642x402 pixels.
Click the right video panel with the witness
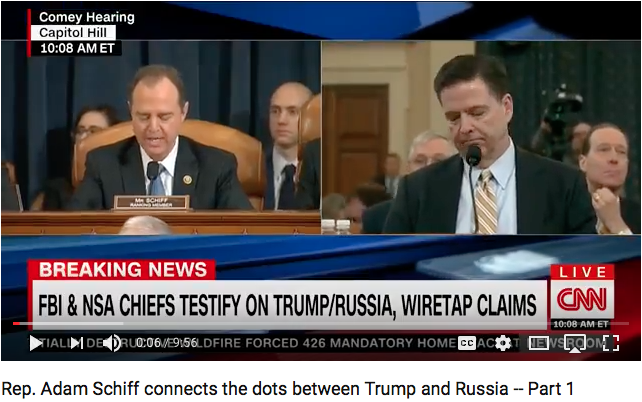coord(481,137)
